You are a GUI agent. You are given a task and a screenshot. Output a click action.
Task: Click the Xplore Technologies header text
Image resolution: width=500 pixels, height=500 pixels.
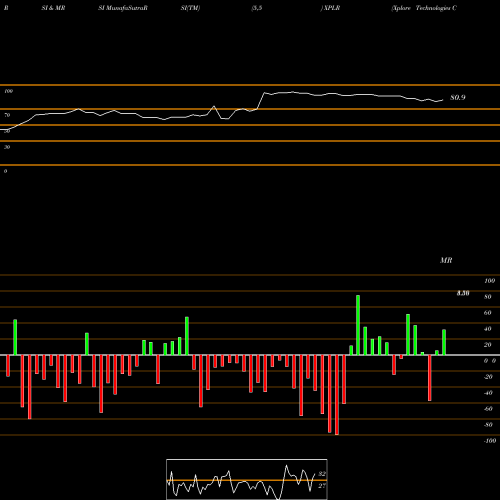point(424,8)
